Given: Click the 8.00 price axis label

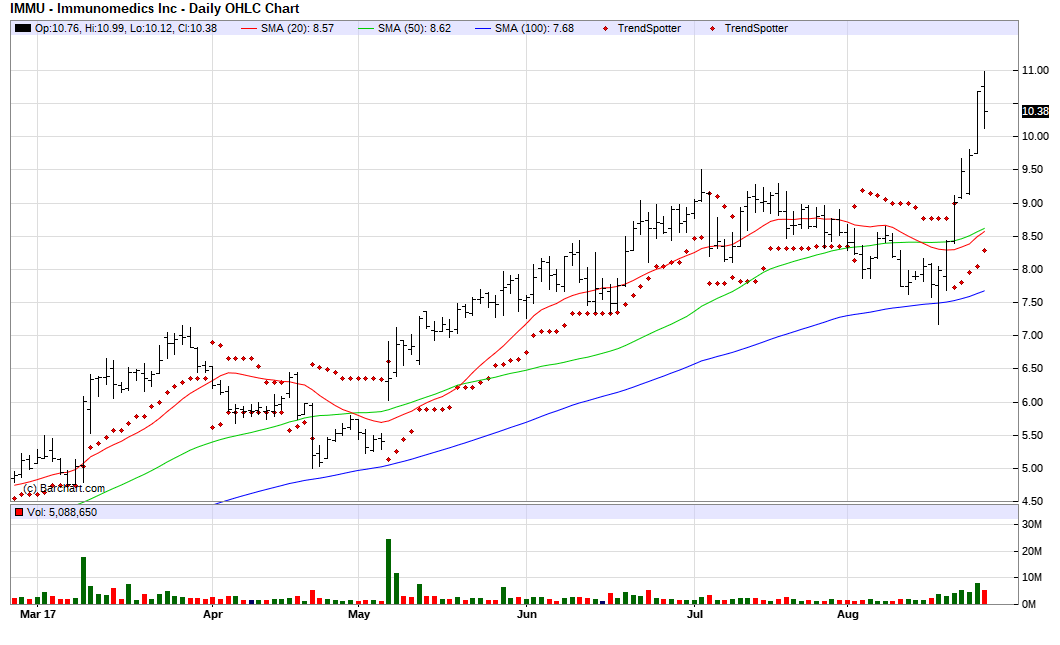Looking at the screenshot, I should click(x=1032, y=269).
